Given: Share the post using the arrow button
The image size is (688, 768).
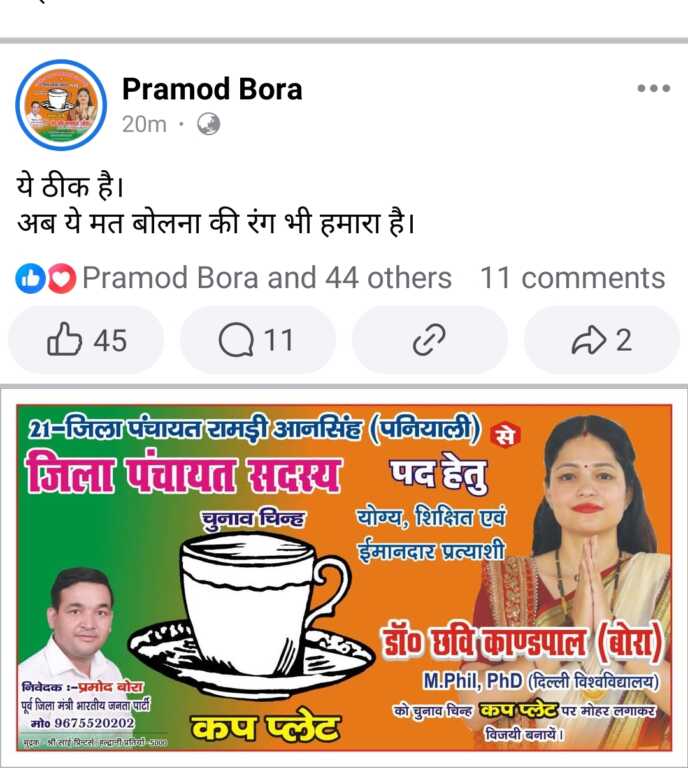Looking at the screenshot, I should (602, 339).
